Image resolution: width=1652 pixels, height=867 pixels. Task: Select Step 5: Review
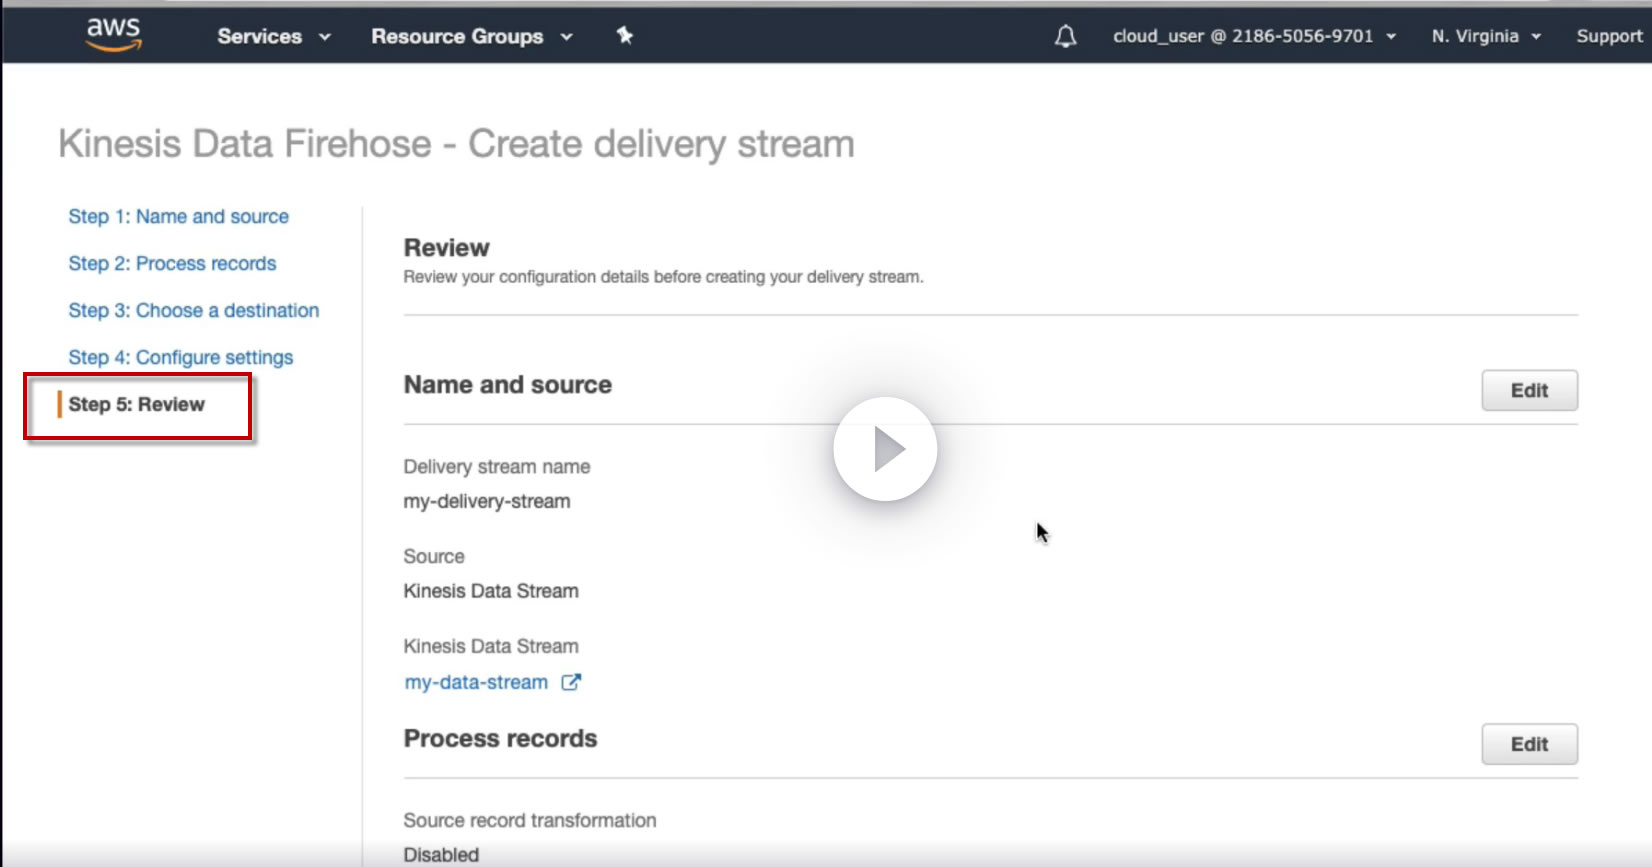tap(136, 404)
